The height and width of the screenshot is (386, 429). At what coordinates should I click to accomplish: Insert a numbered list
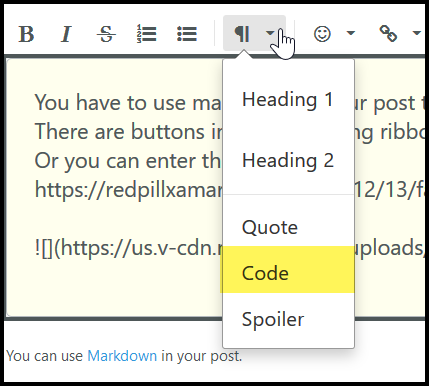[x=147, y=34]
